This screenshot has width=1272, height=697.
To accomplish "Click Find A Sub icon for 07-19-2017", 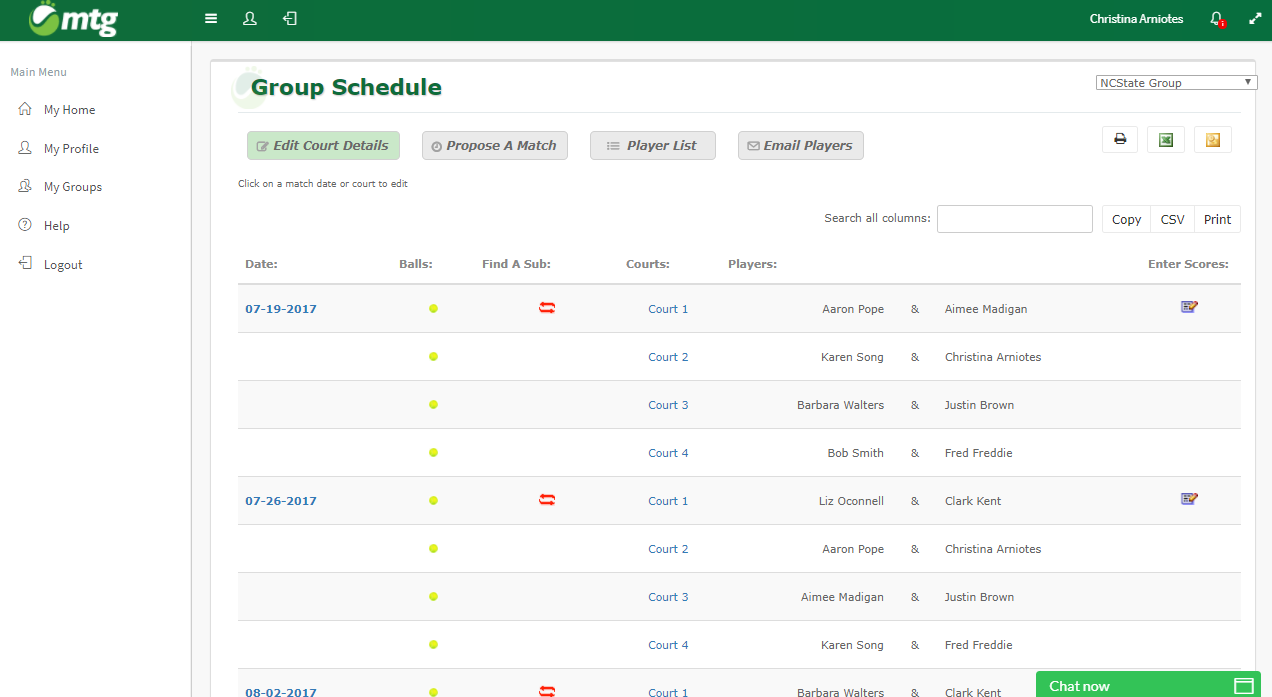I will (547, 308).
